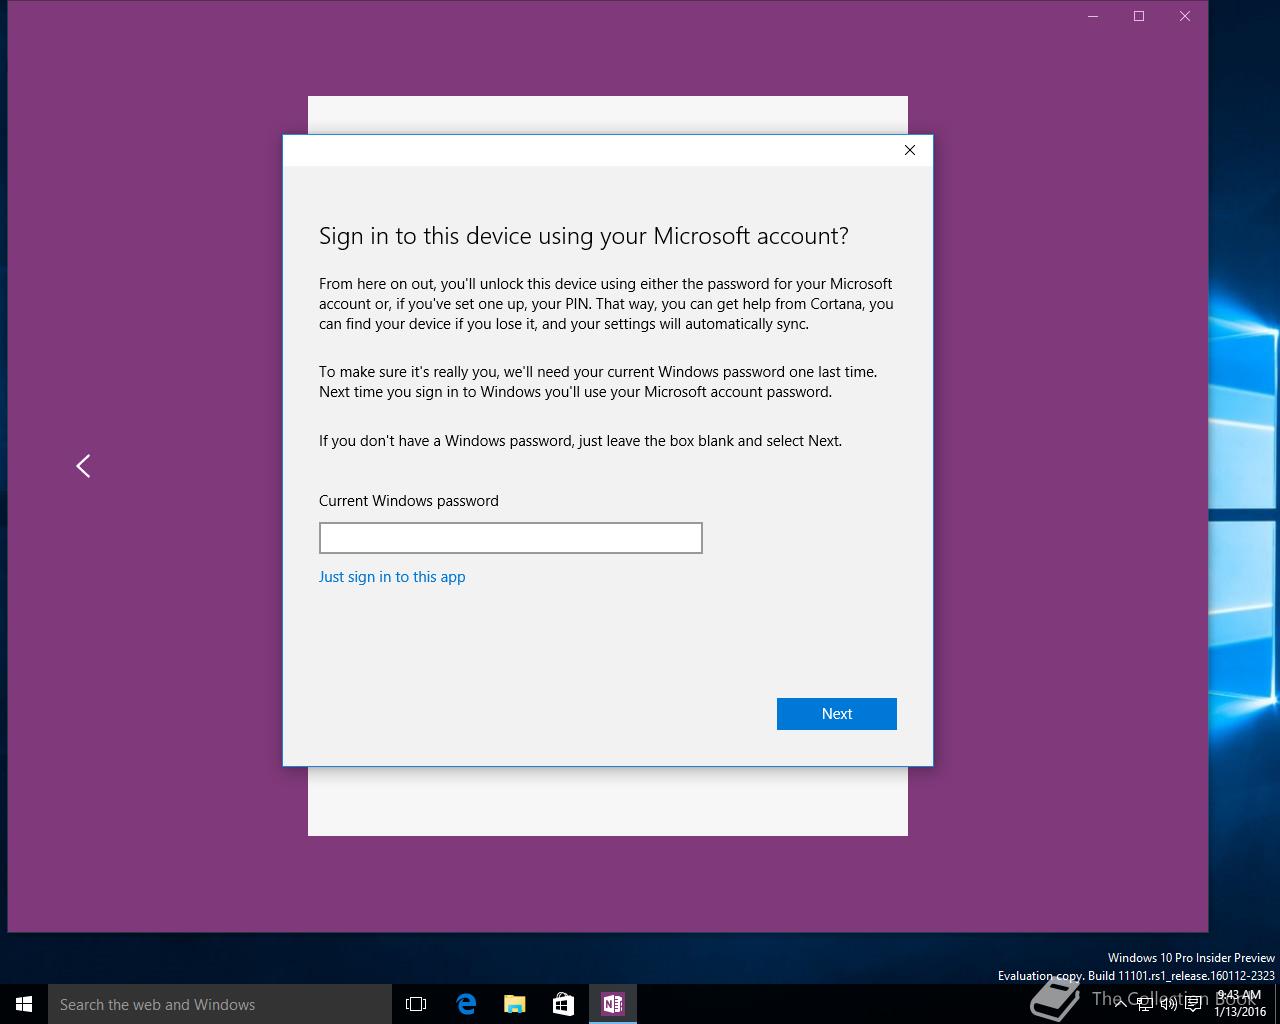
Task: Maximize the OneNote window
Action: click(1139, 16)
